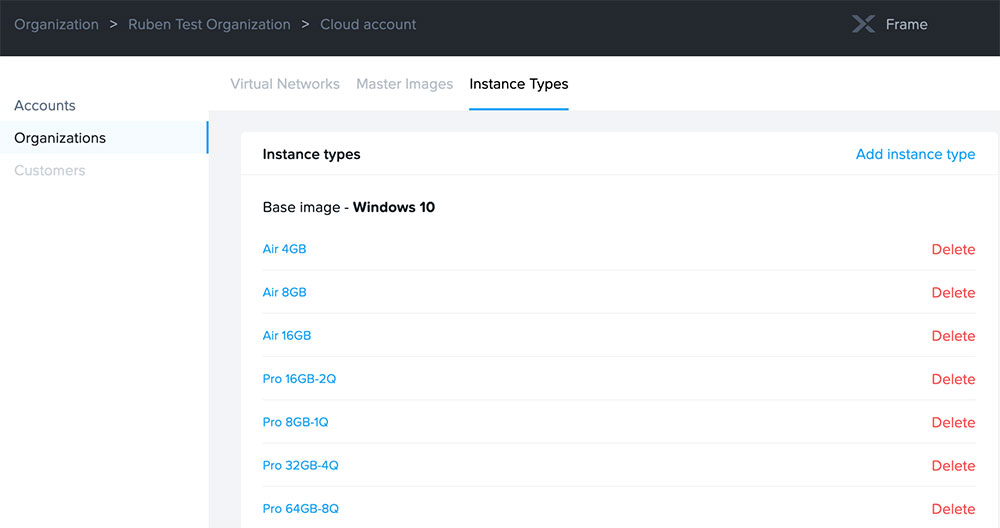1000x528 pixels.
Task: Select the Instance Types tab
Action: pyautogui.click(x=518, y=84)
